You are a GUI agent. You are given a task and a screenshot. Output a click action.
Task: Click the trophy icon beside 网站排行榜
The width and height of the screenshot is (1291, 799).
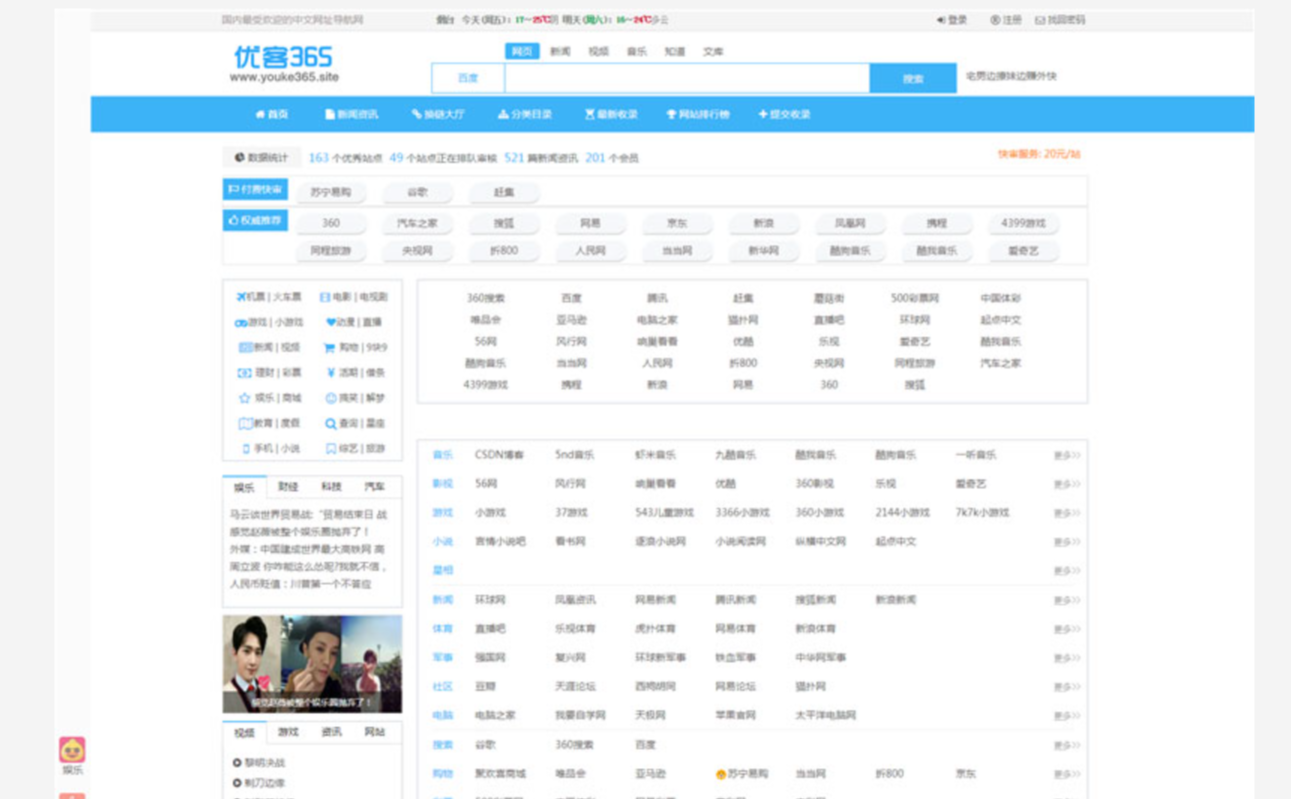tap(671, 114)
